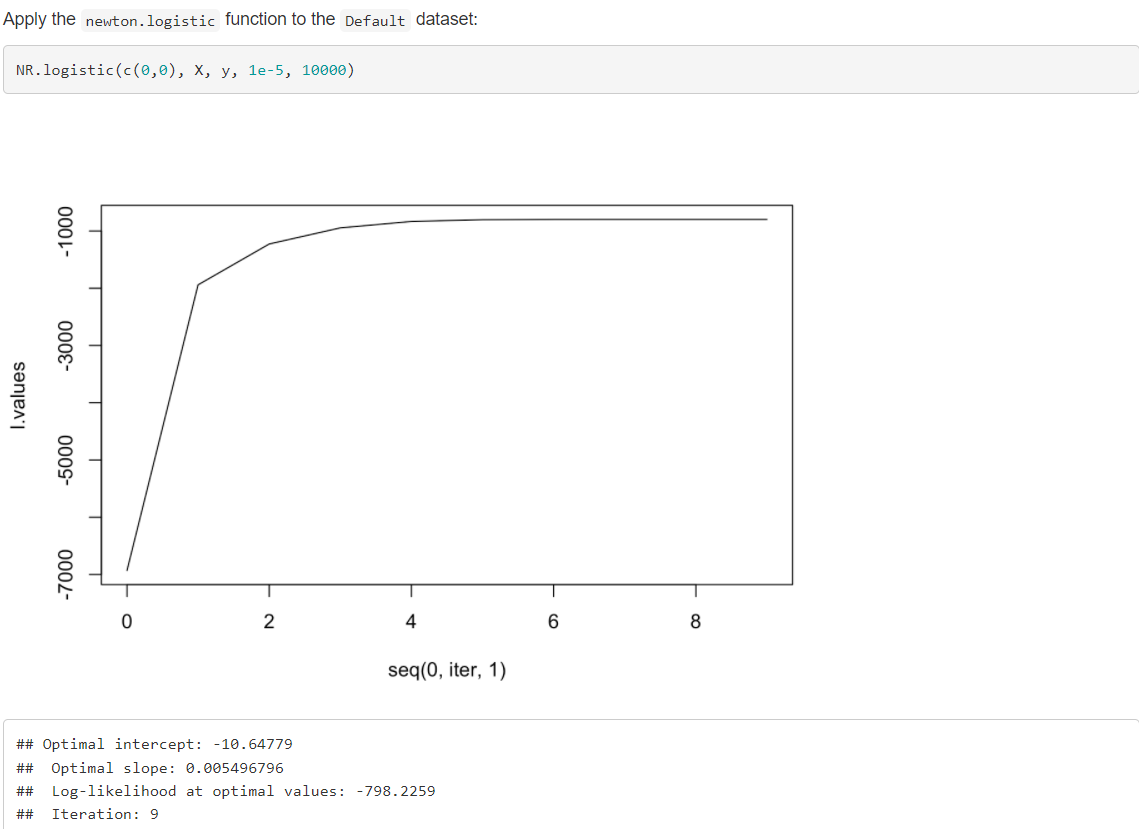
Task: Click the 0 tick on the x-axis
Action: 126,620
